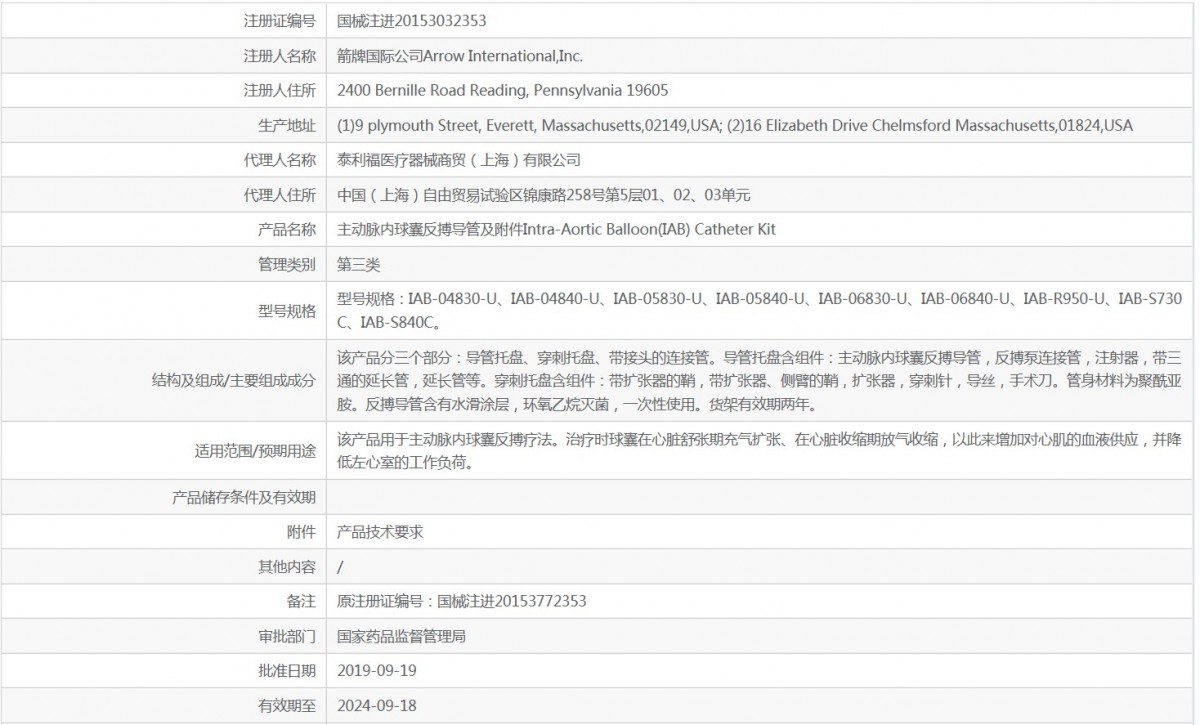1200x725 pixels.
Task: Select product name Intra-Aortic Balloon(IAB) Catheter Kit
Action: coord(557,230)
